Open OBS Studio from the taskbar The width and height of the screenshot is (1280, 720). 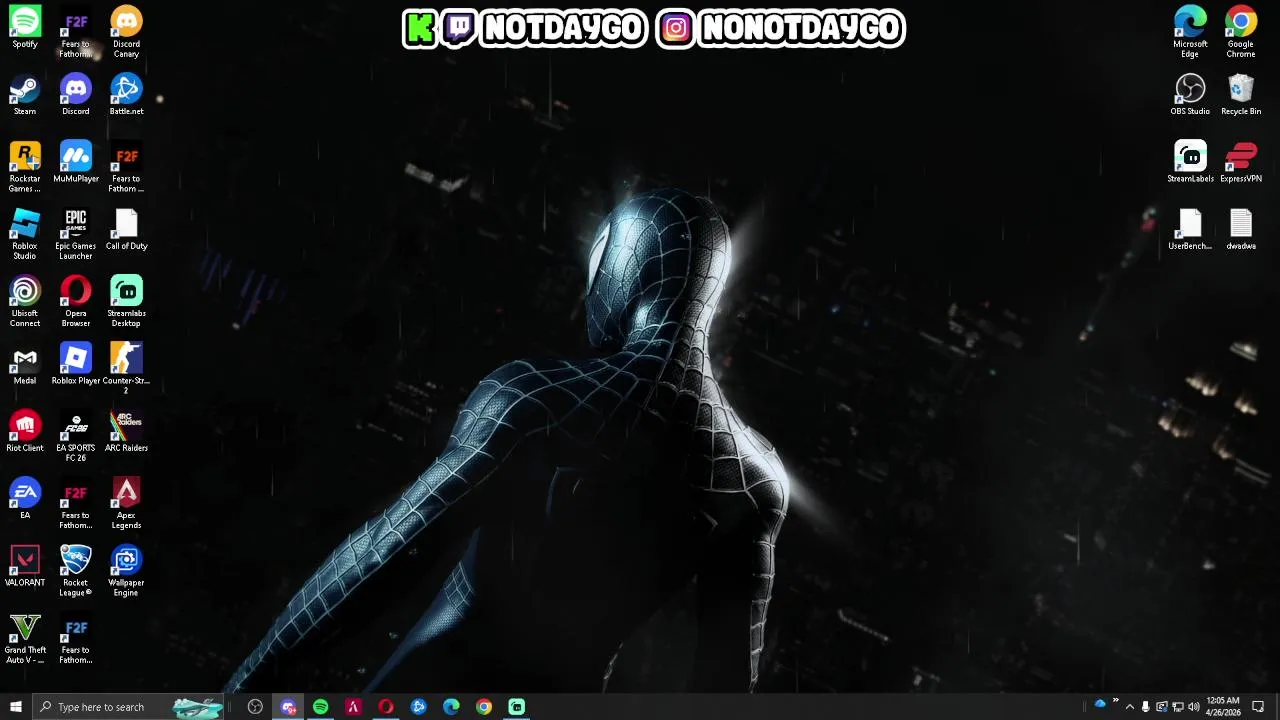tap(255, 707)
